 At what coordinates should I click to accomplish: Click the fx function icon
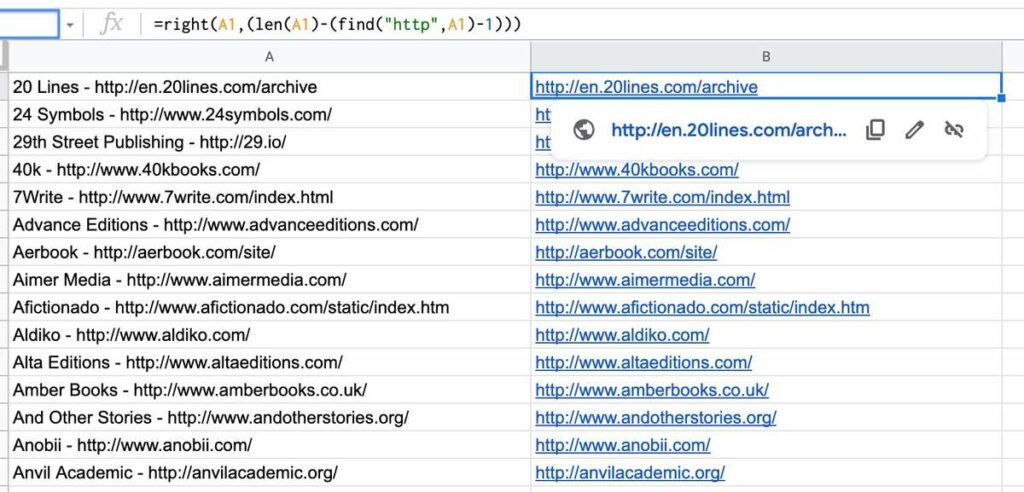[111, 25]
